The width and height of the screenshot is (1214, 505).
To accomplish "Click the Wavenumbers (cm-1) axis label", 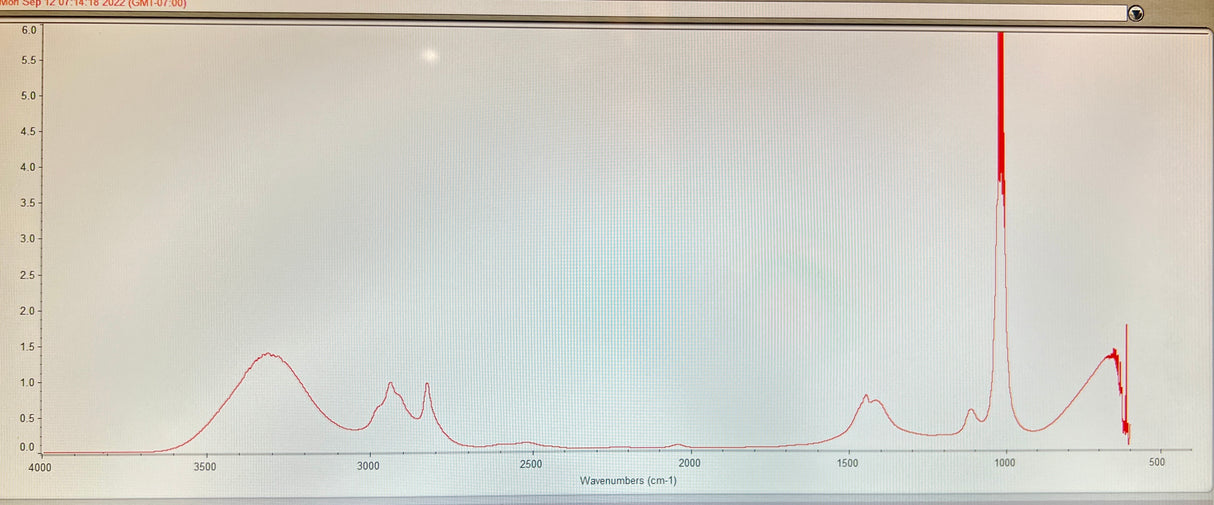I will (x=628, y=481).
